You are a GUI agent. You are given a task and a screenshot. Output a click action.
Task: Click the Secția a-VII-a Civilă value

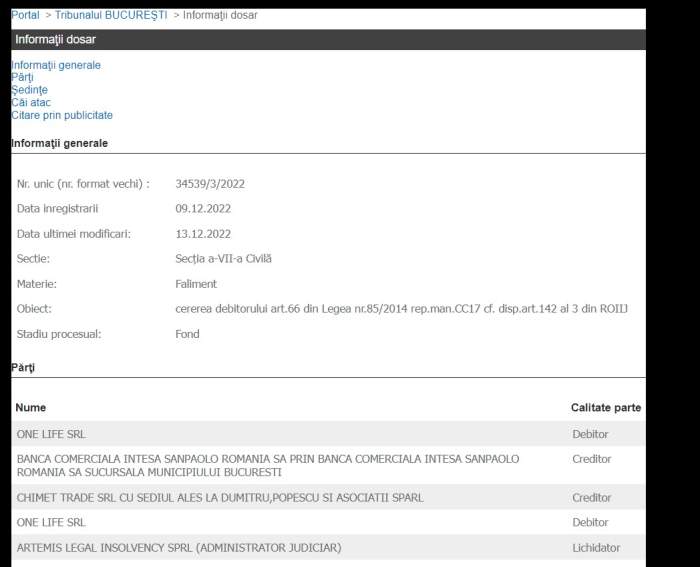223,259
